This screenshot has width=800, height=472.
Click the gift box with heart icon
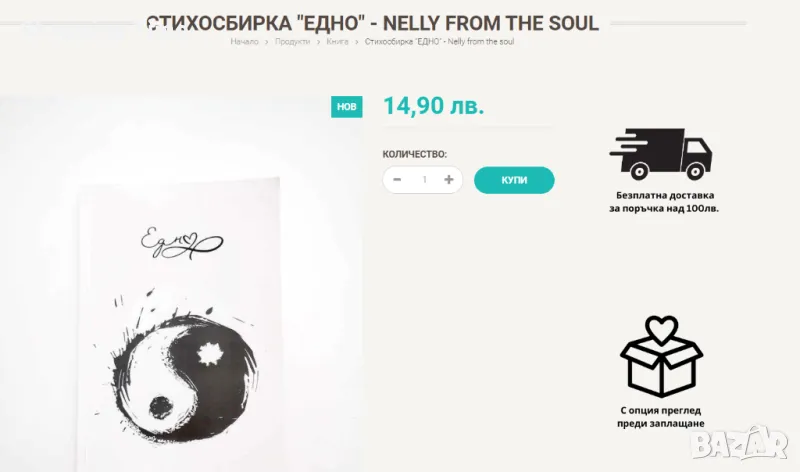coord(661,357)
